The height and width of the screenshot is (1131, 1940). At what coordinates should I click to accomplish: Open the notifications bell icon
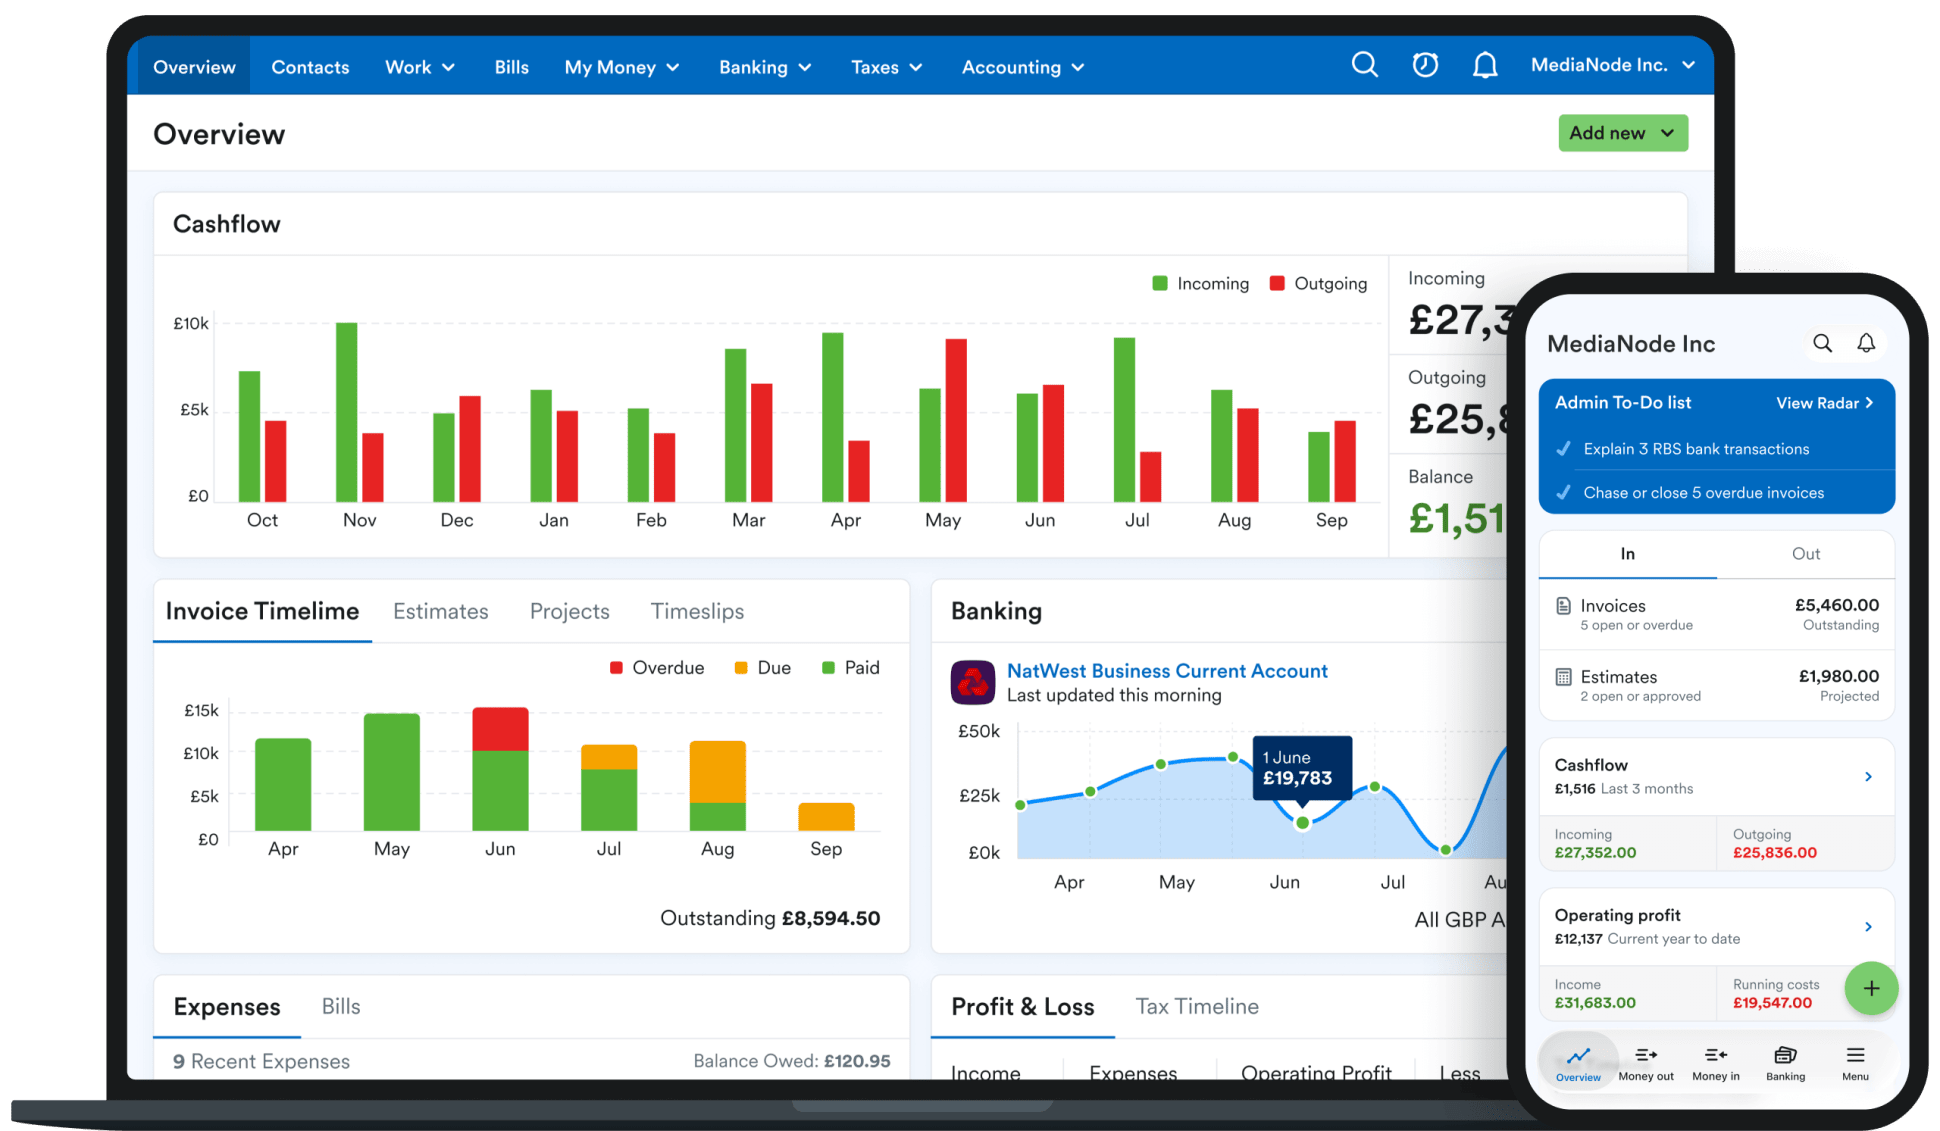click(x=1485, y=65)
